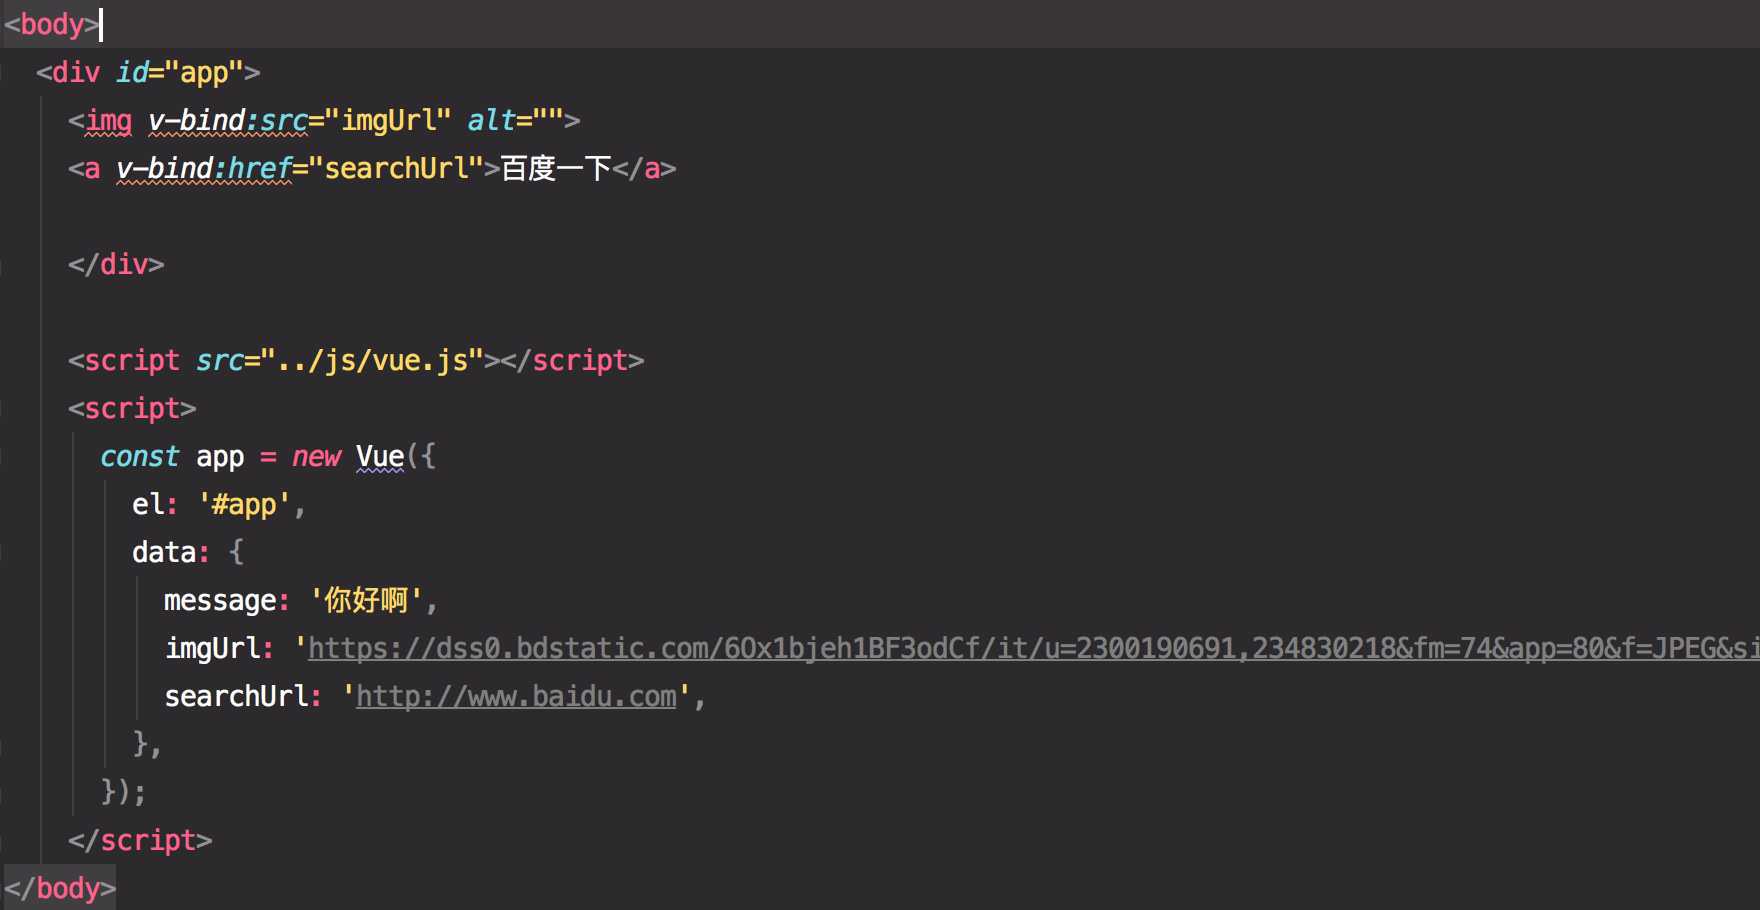Click the closing }); of Vue call
The image size is (1760, 910).
(124, 792)
